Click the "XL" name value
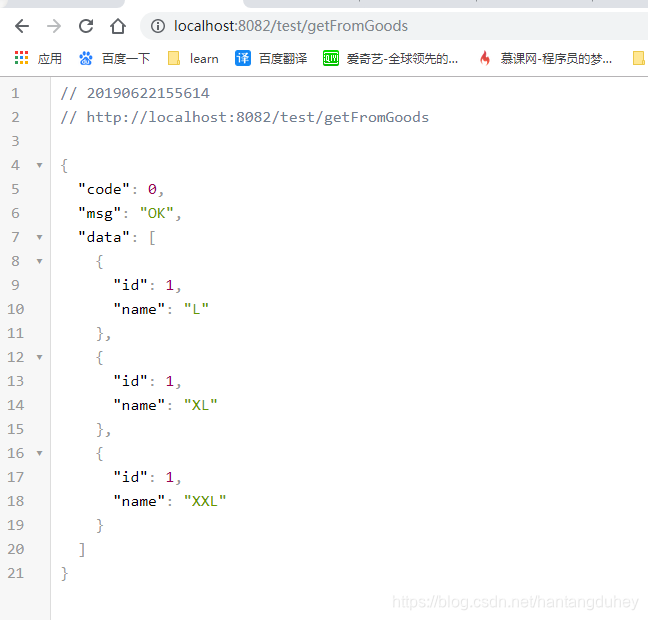648x620 pixels. pyautogui.click(x=200, y=405)
